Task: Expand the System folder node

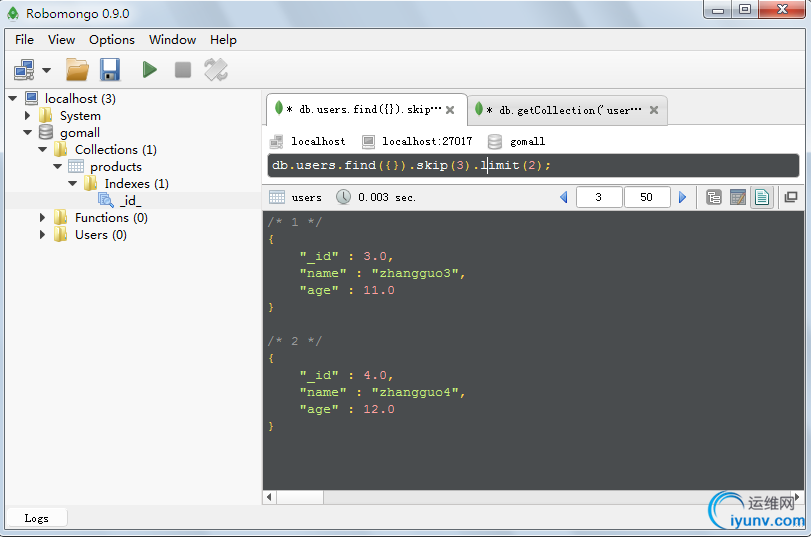Action: (x=27, y=115)
